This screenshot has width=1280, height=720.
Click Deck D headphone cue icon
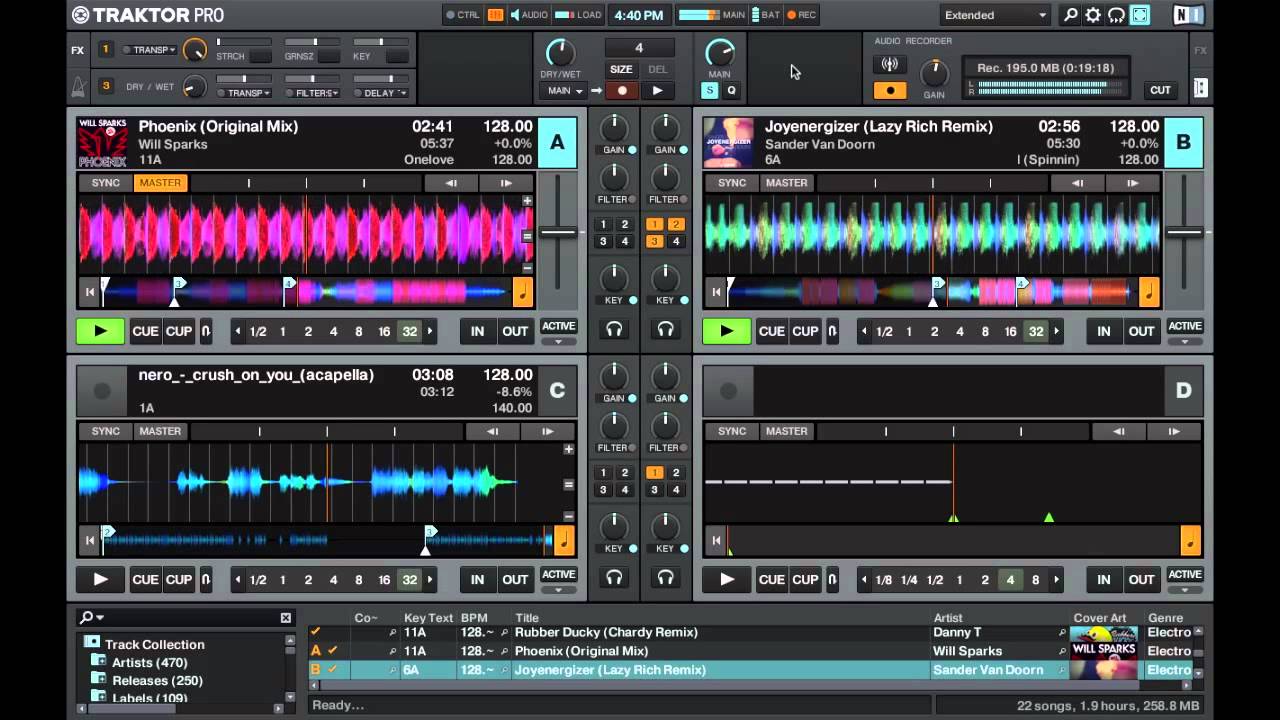coord(665,577)
